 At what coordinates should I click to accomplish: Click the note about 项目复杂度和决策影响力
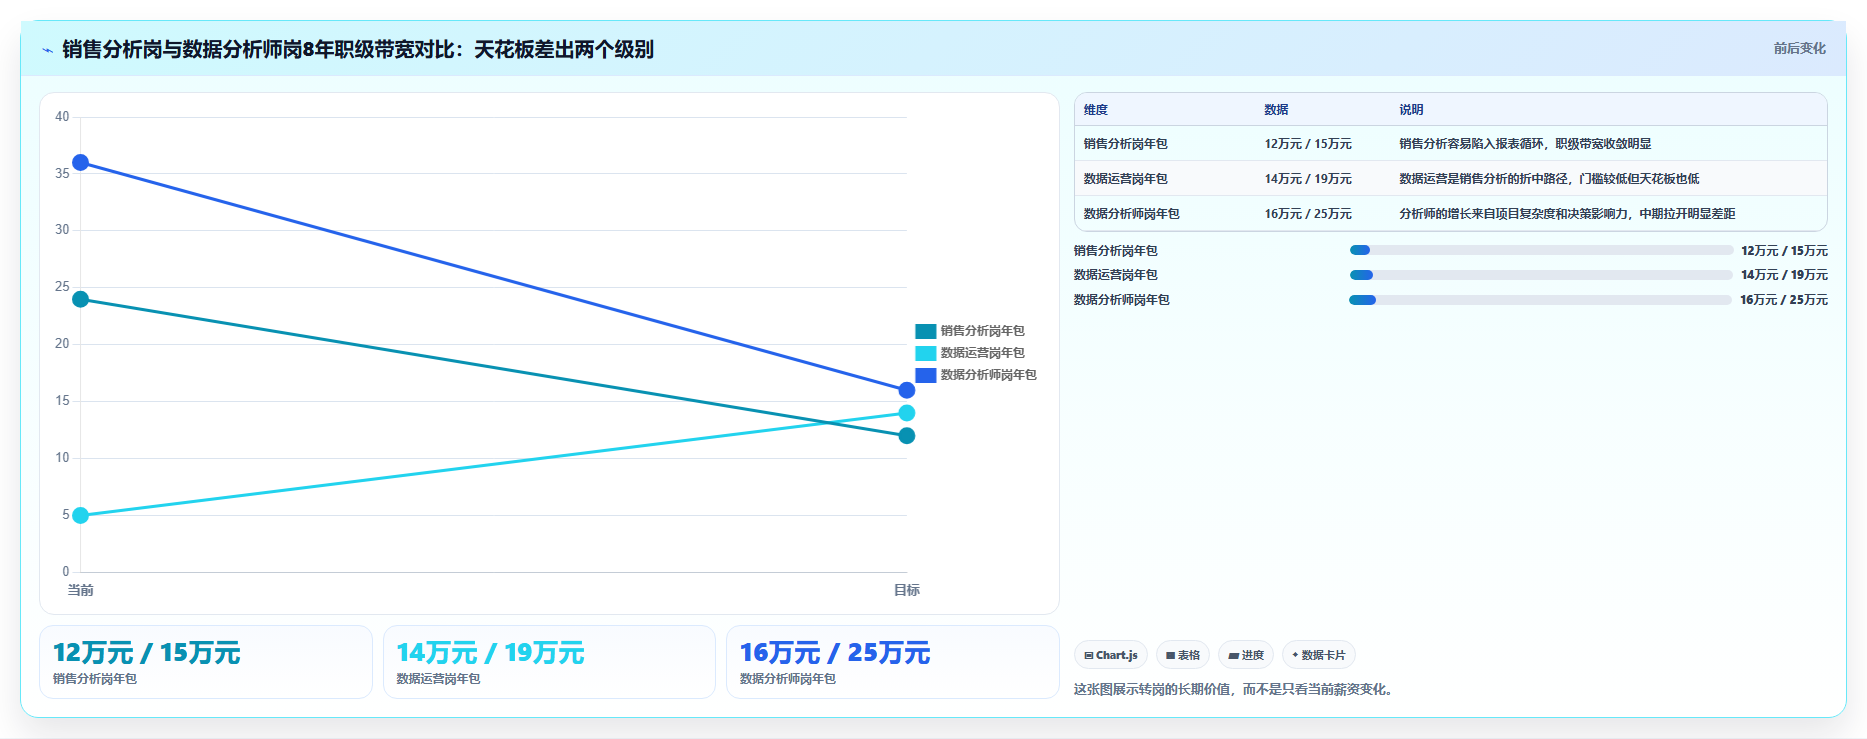click(x=1567, y=214)
